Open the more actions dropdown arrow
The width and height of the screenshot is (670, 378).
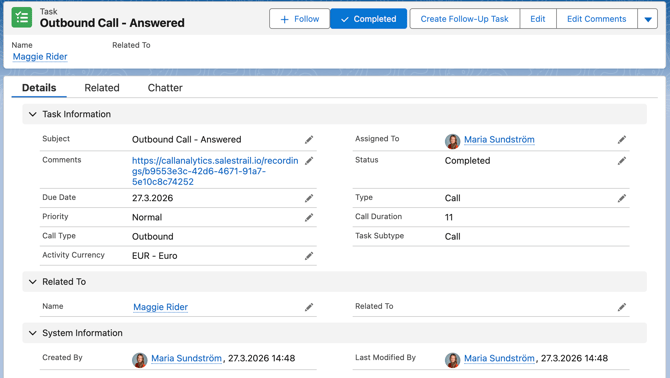[647, 19]
